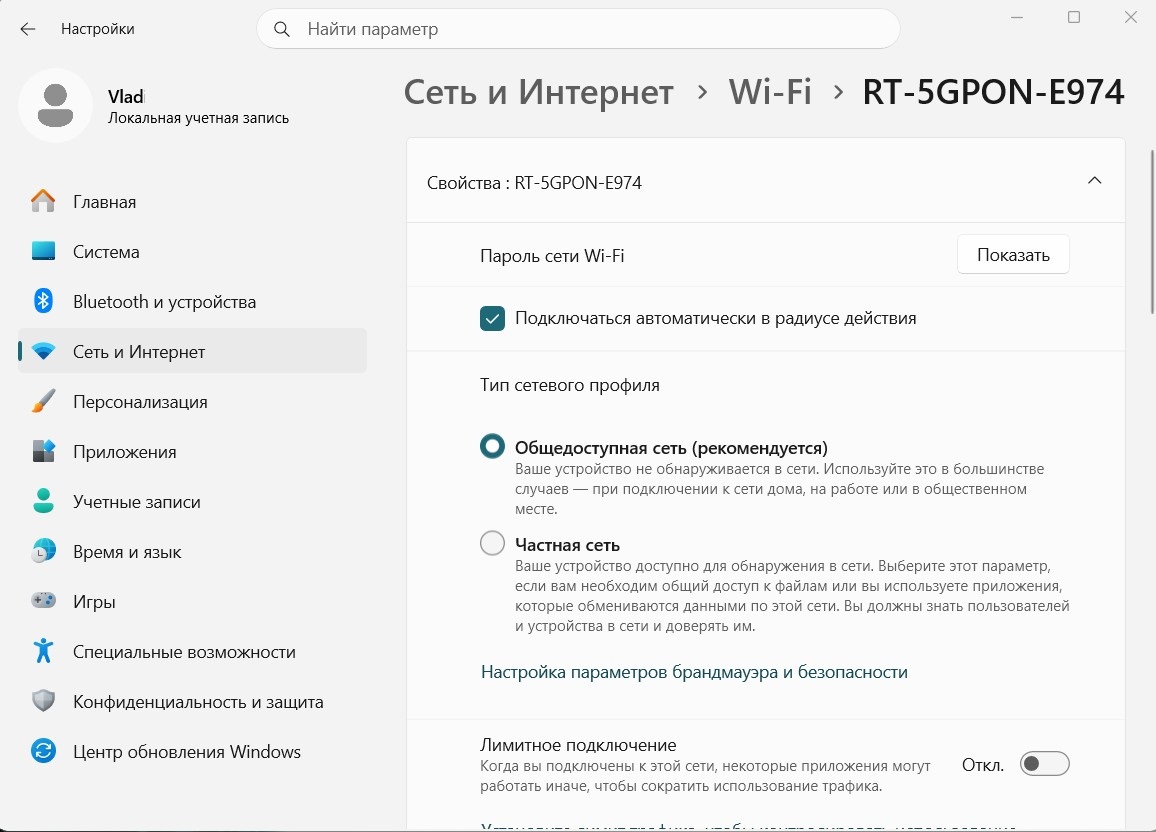Image resolution: width=1156 pixels, height=832 pixels.
Task: Click the gamepad icon for Игры
Action: (43, 601)
